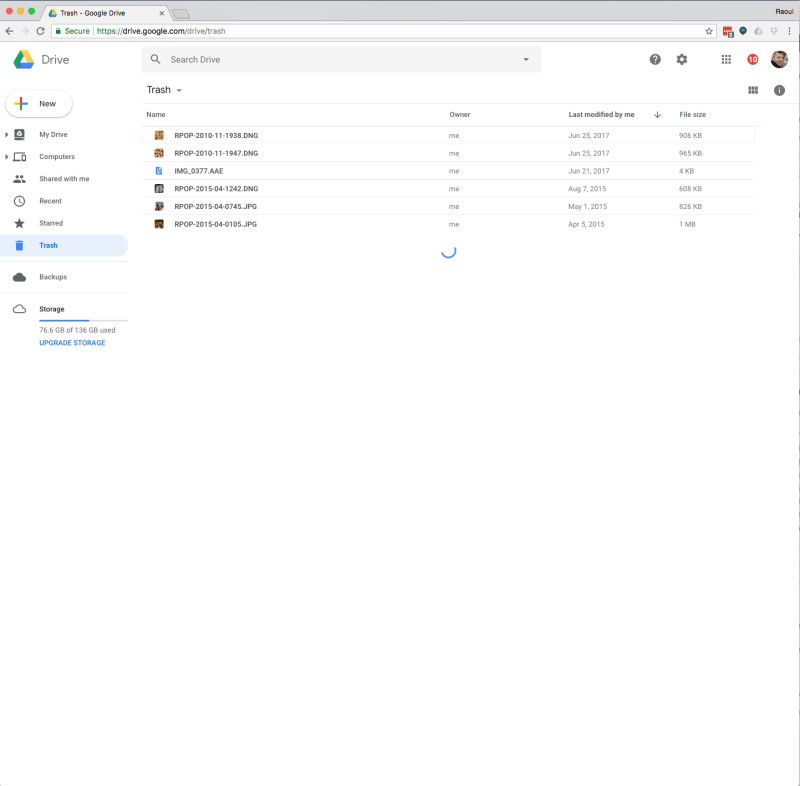Bookmark this page with the star icon

click(x=709, y=31)
